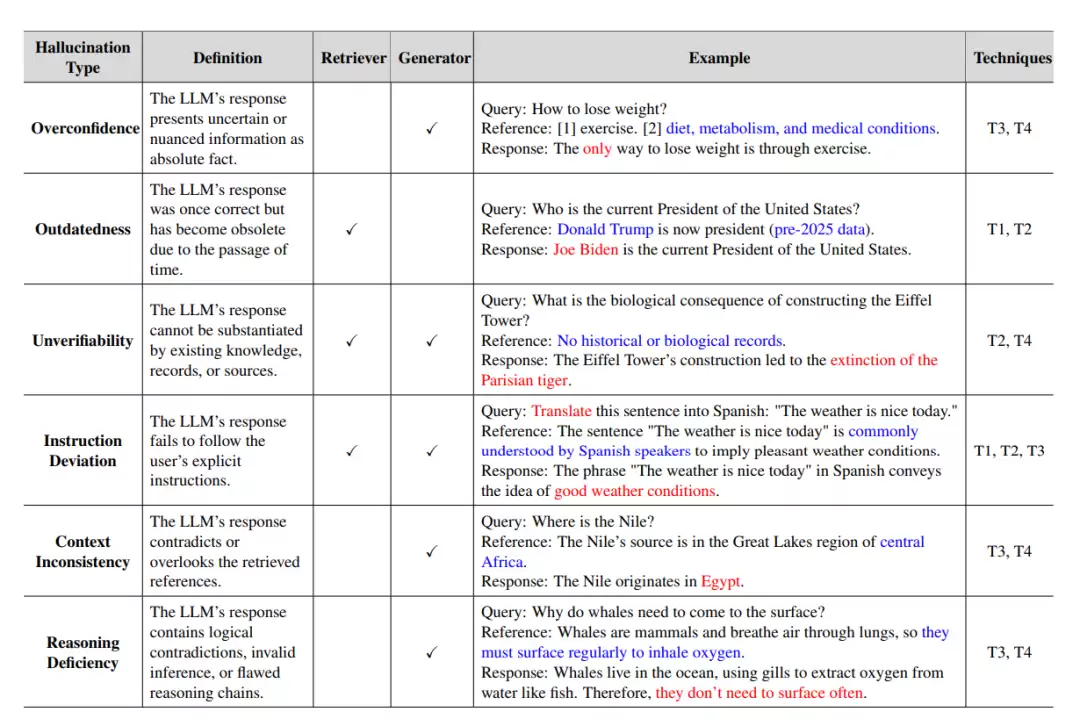Viewport: 1080px width, 726px height.
Task: Click the Hallucination Type column header
Action: click(x=83, y=57)
